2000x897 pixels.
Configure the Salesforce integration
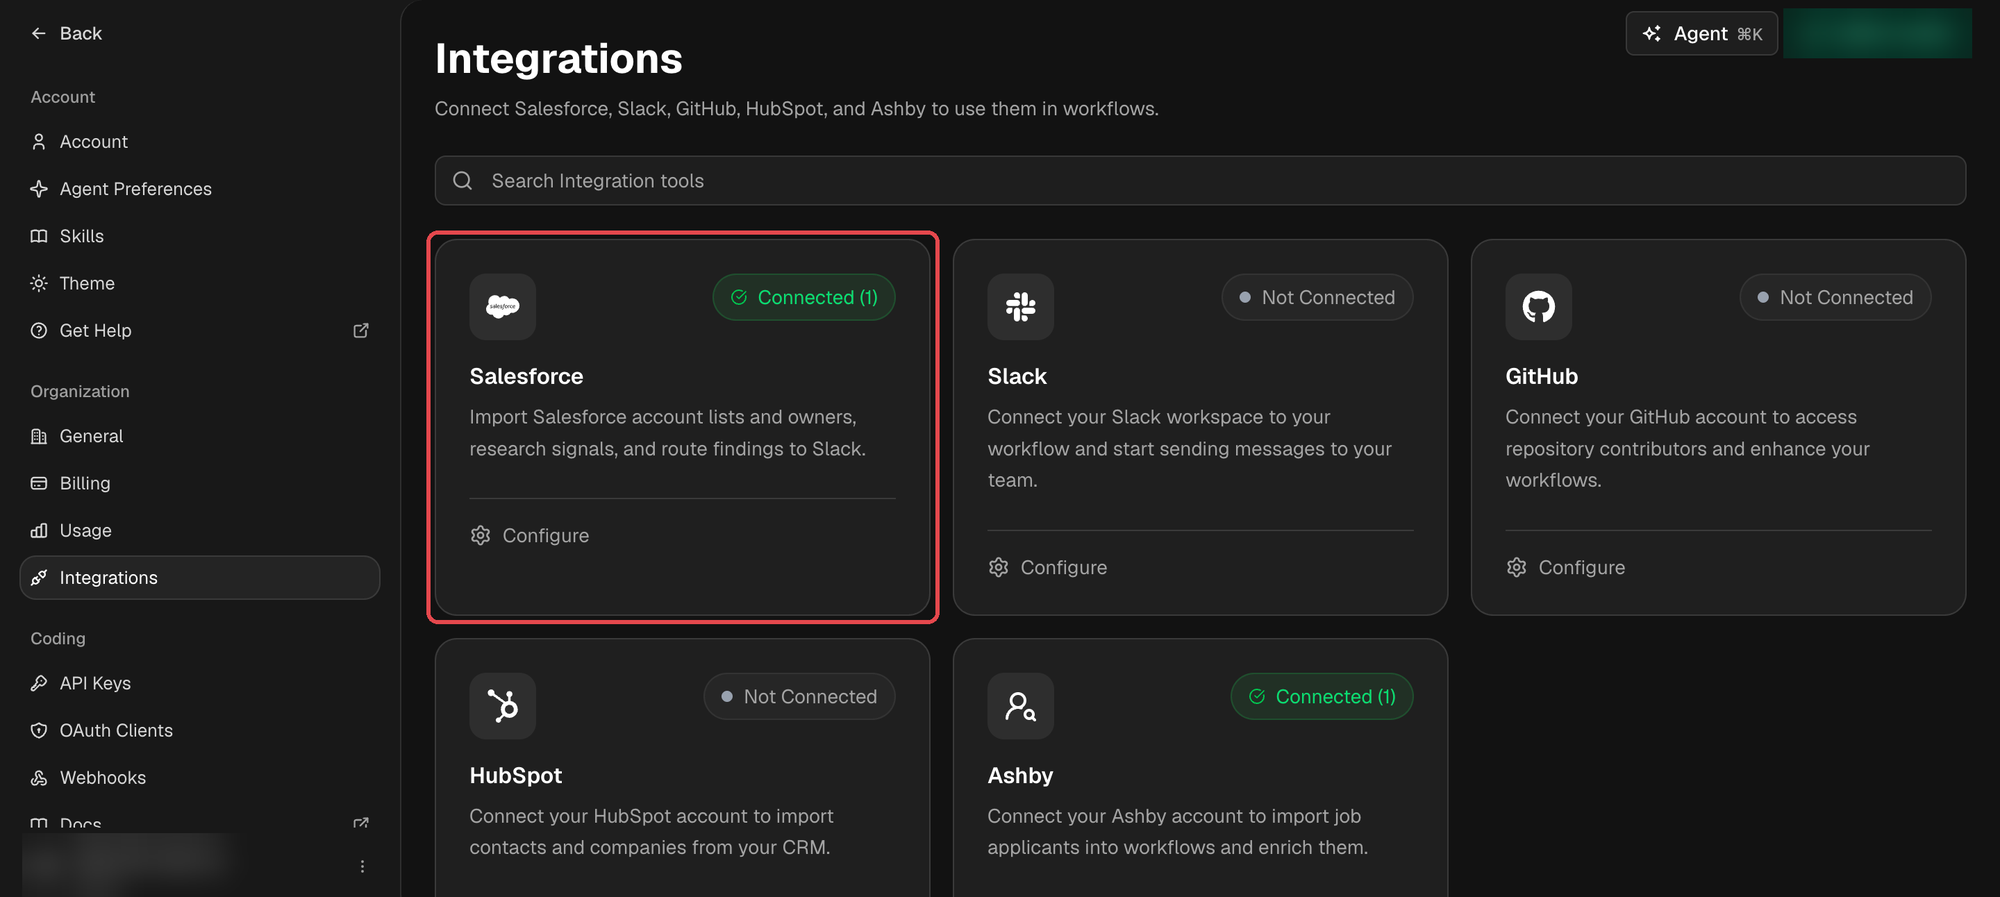tap(530, 536)
